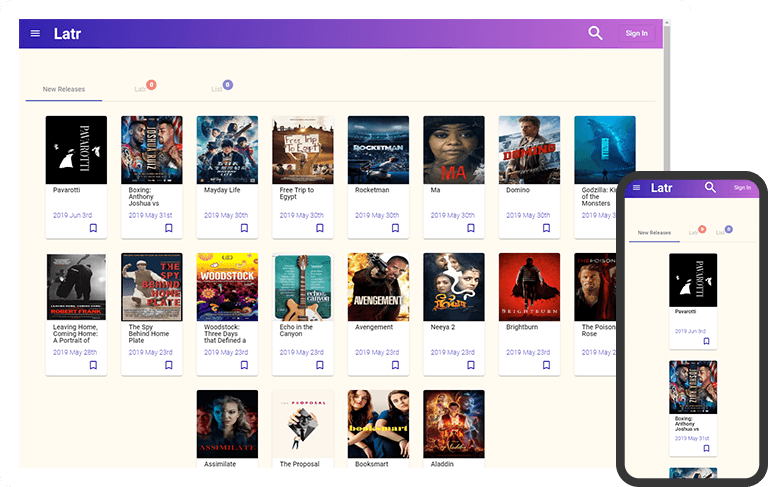The width and height of the screenshot is (768, 487).
Task: Switch to the New Releases tab on desktop
Action: pyautogui.click(x=64, y=89)
